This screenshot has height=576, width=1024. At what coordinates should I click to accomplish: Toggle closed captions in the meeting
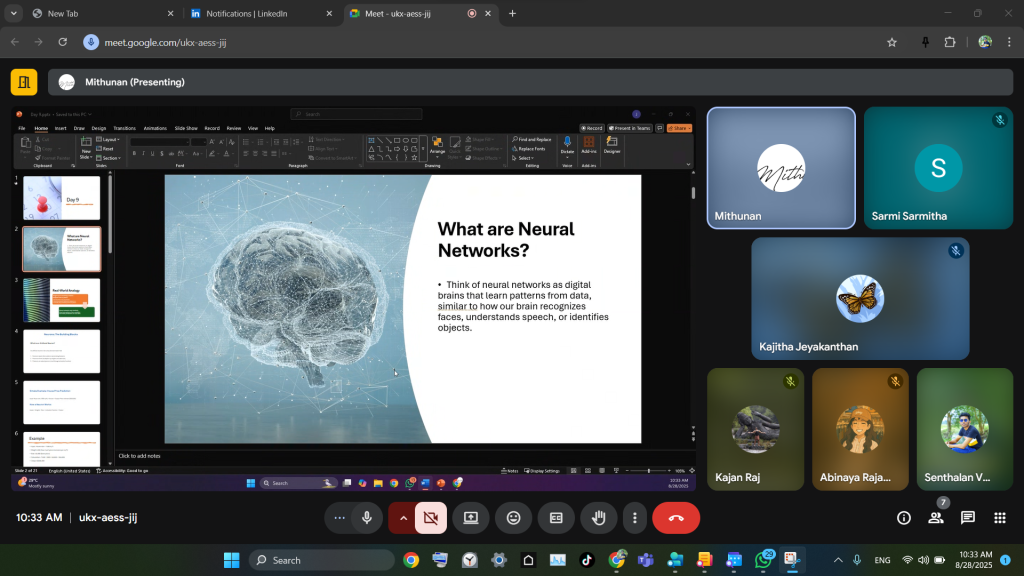(556, 518)
